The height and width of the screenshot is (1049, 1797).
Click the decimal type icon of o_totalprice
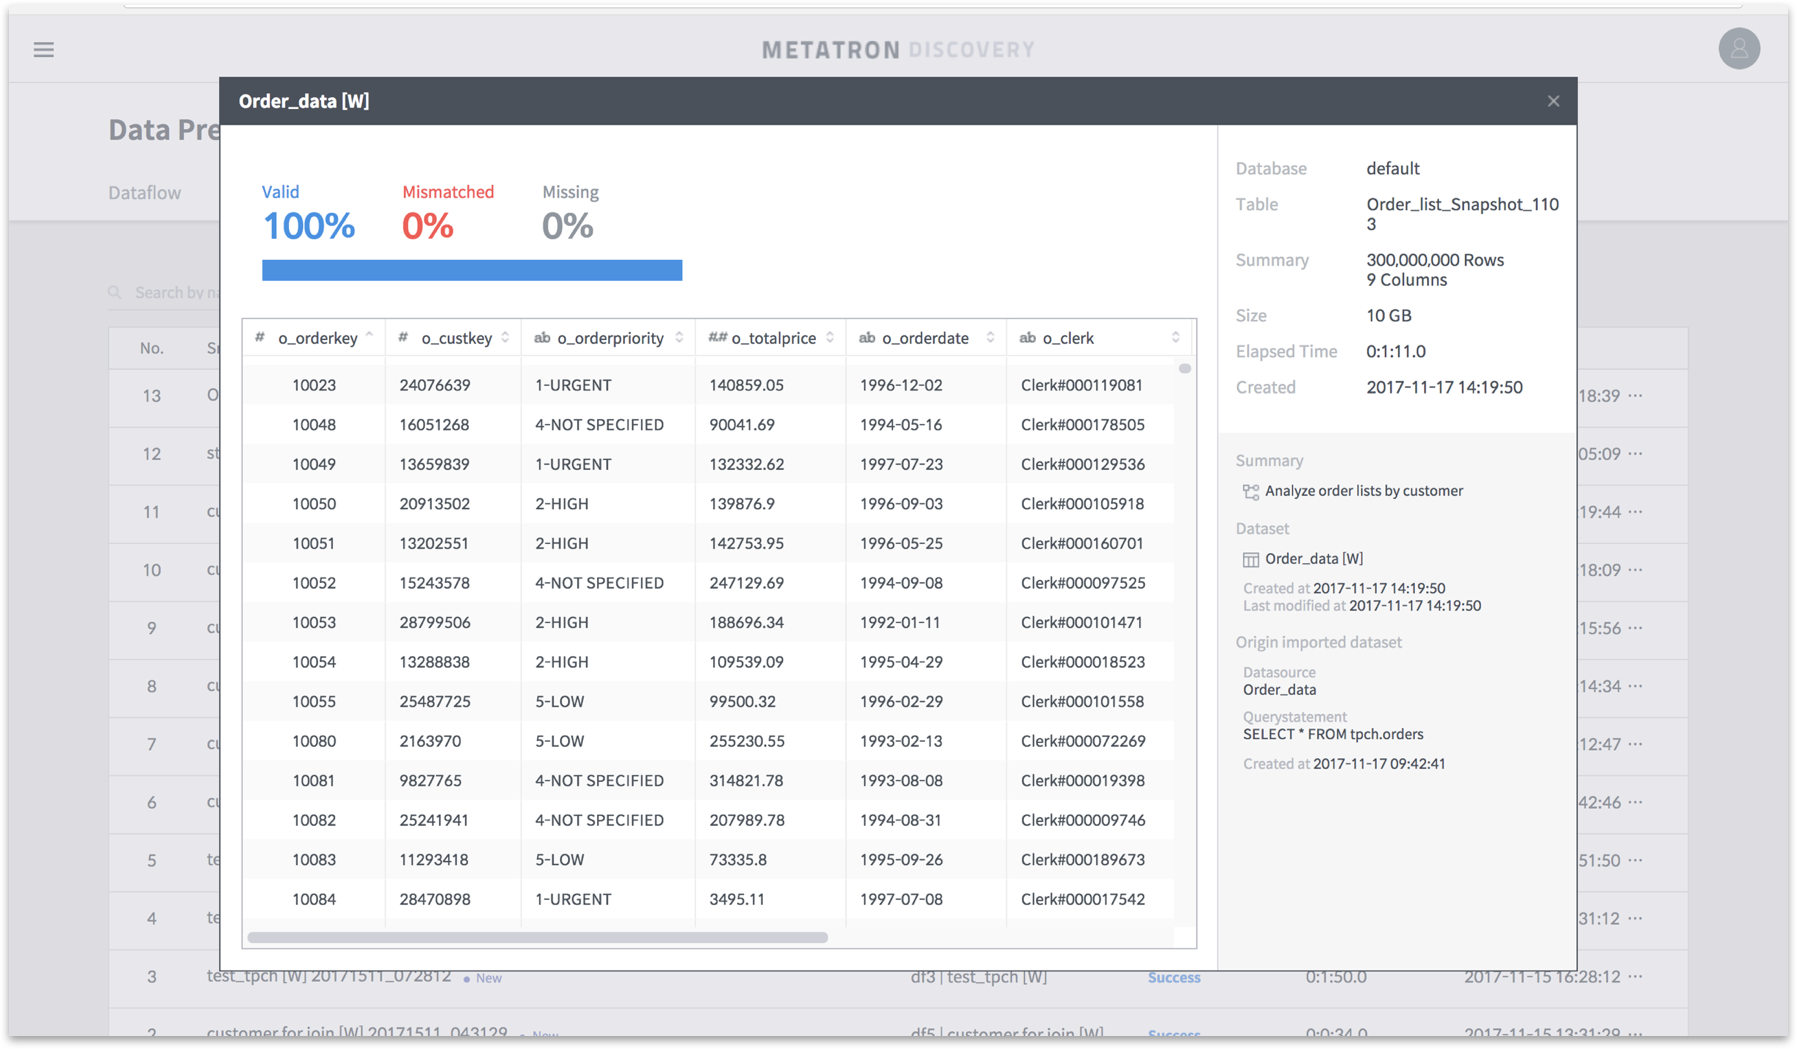(x=717, y=338)
